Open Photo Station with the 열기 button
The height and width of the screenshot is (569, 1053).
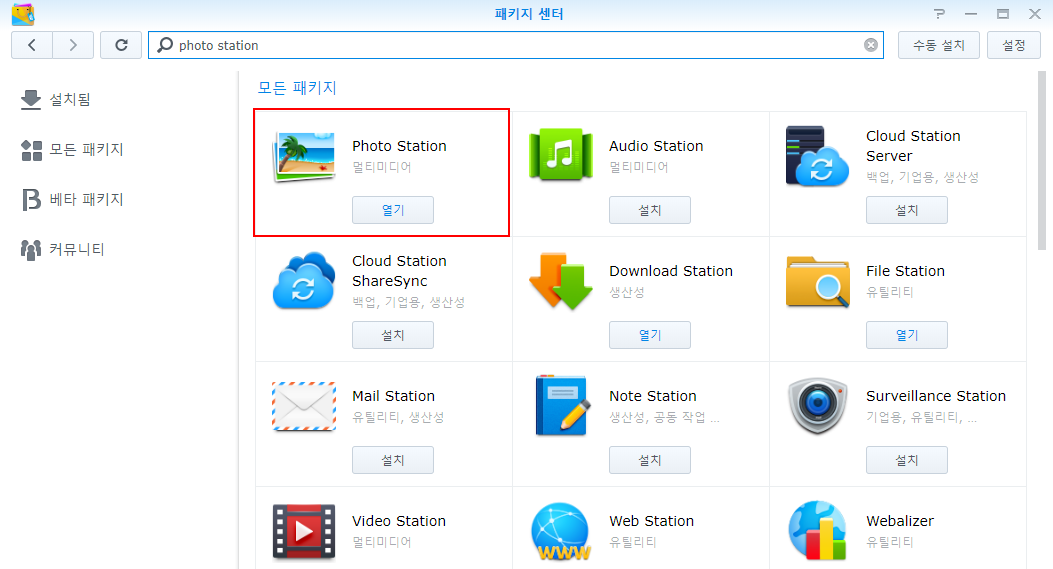tap(393, 210)
